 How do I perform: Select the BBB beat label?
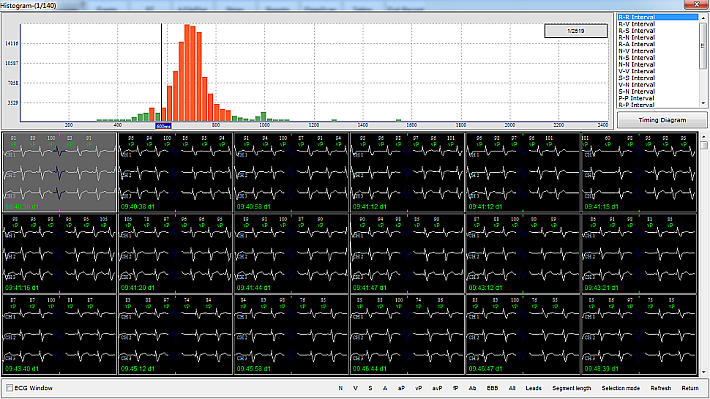coord(492,388)
